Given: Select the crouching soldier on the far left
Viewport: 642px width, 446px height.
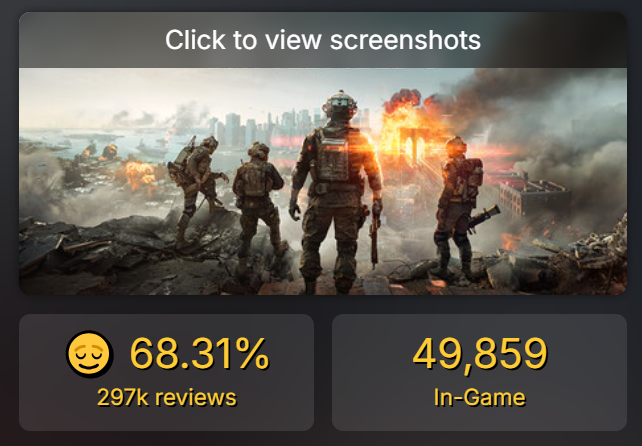Looking at the screenshot, I should (197, 190).
